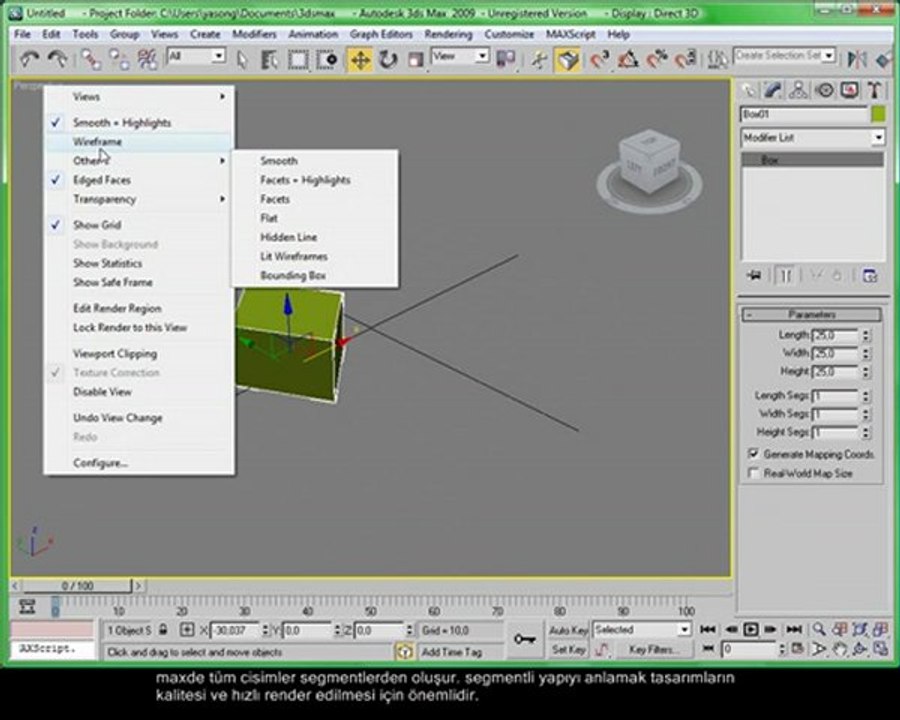900x720 pixels.
Task: Select the Bind to Space Warp tool
Action: click(x=148, y=59)
